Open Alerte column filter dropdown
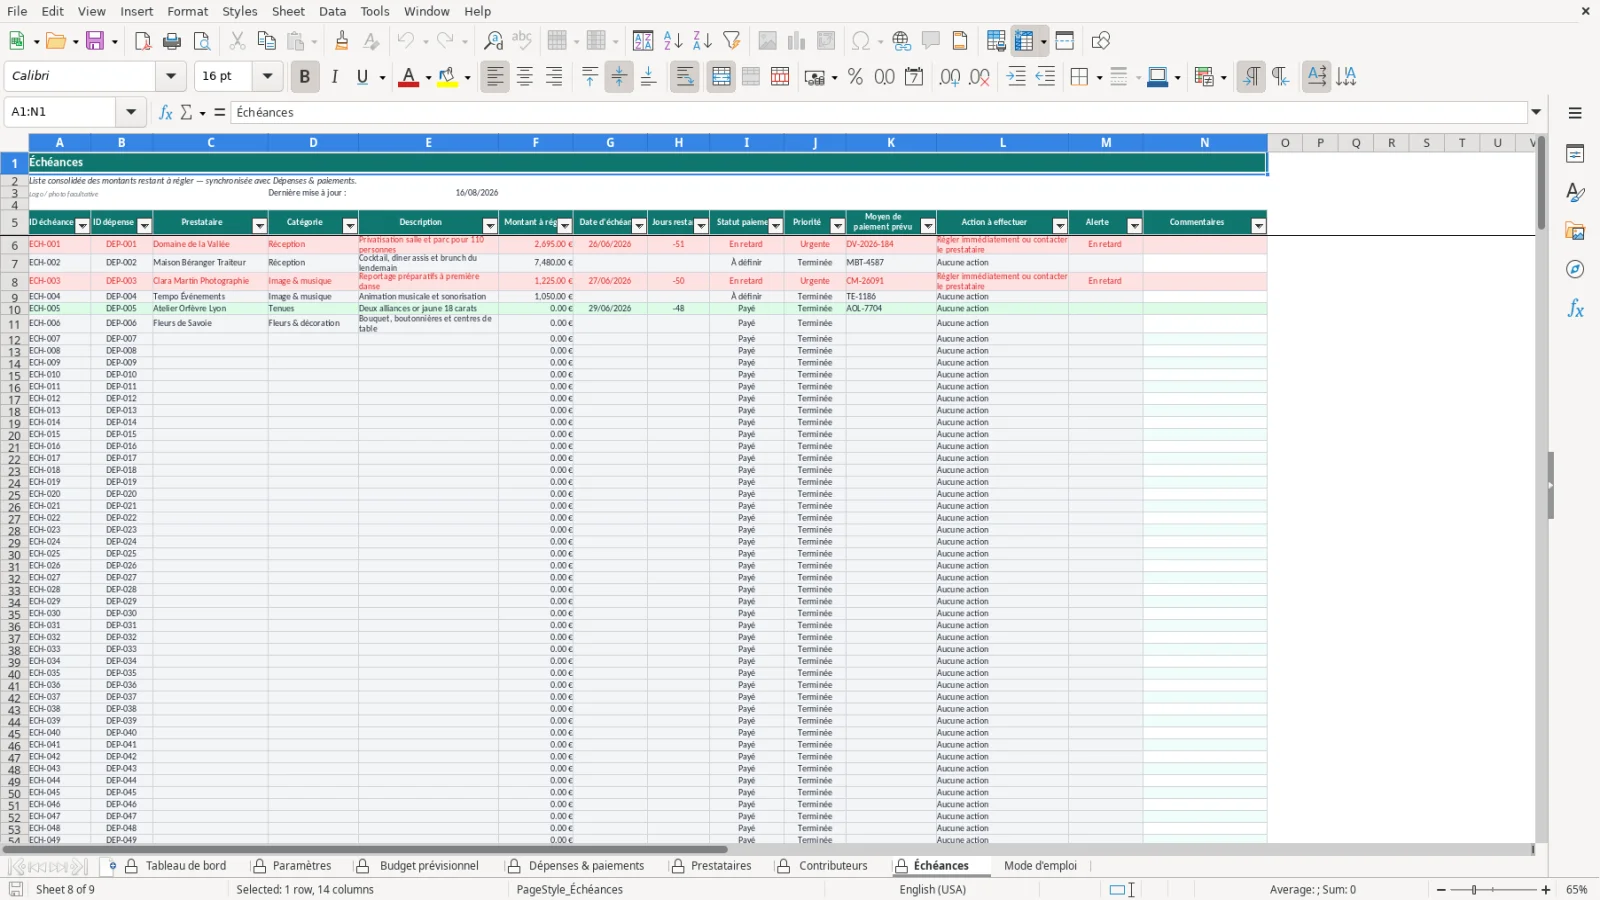1600x900 pixels. coord(1134,226)
